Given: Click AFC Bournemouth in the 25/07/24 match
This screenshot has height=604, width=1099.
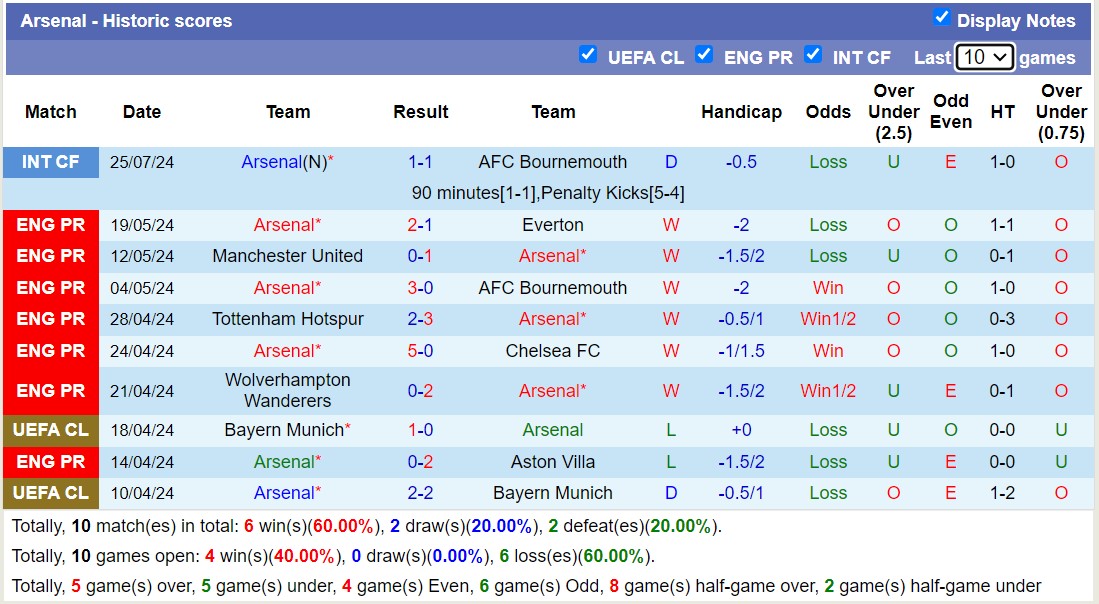Looking at the screenshot, I should click(x=554, y=161).
